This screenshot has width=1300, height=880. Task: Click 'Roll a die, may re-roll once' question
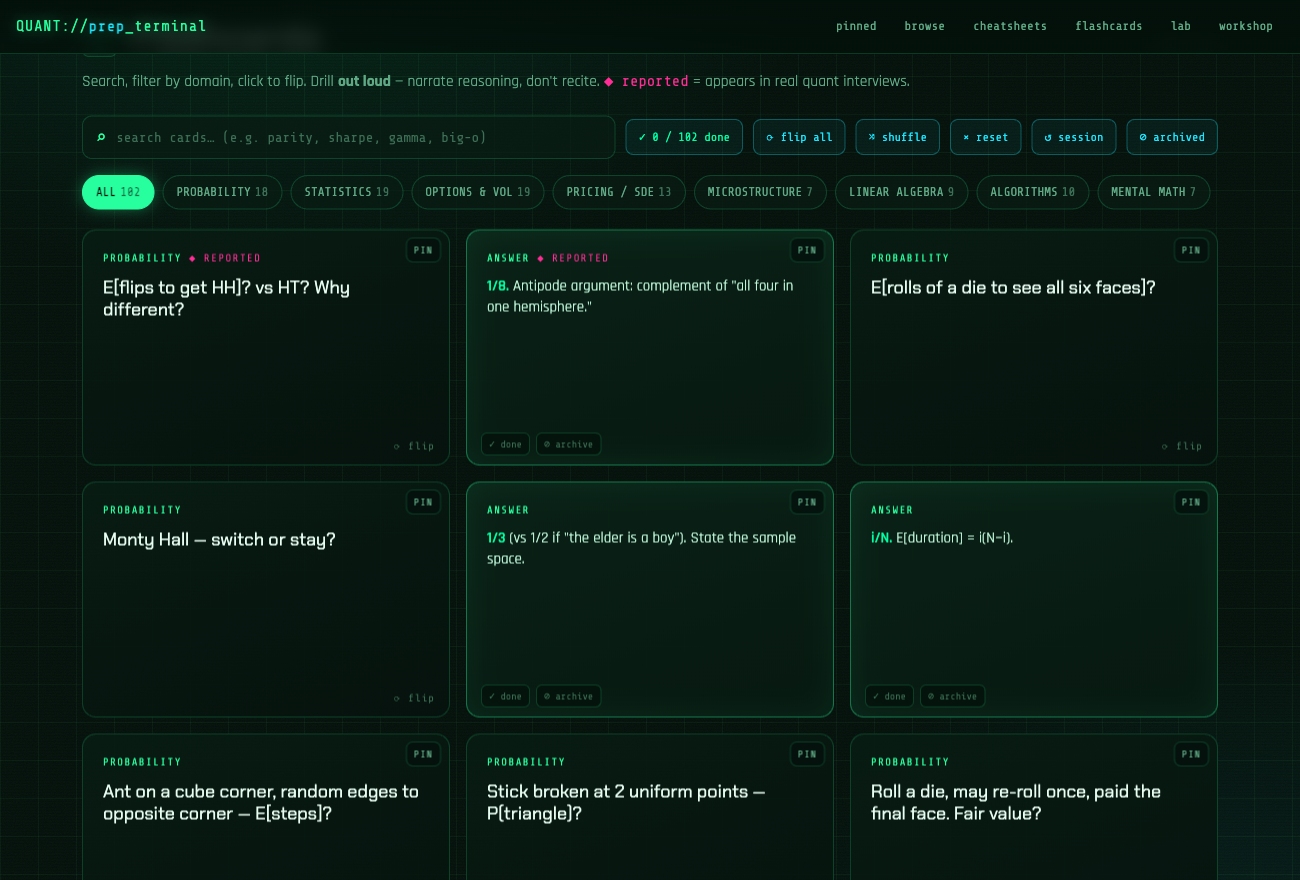point(1016,802)
